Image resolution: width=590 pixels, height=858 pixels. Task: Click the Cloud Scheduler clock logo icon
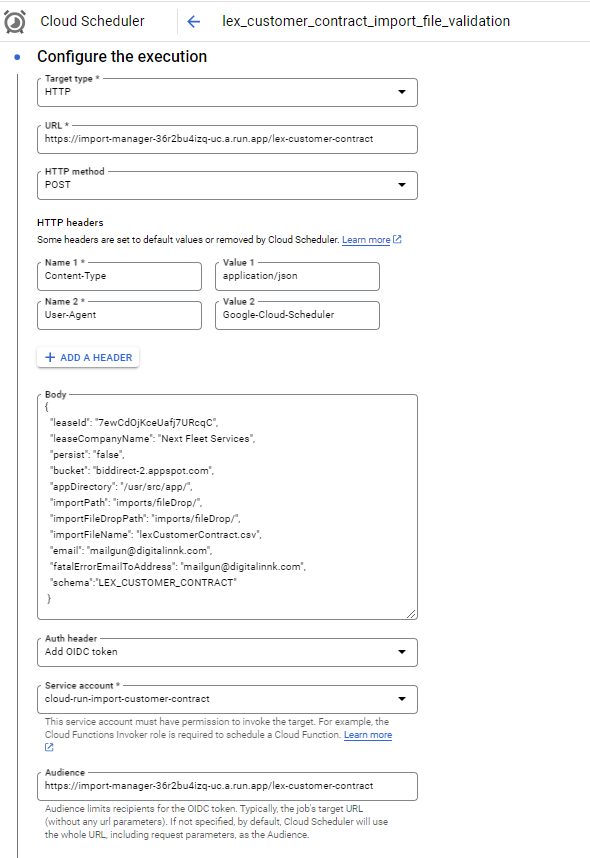point(14,22)
